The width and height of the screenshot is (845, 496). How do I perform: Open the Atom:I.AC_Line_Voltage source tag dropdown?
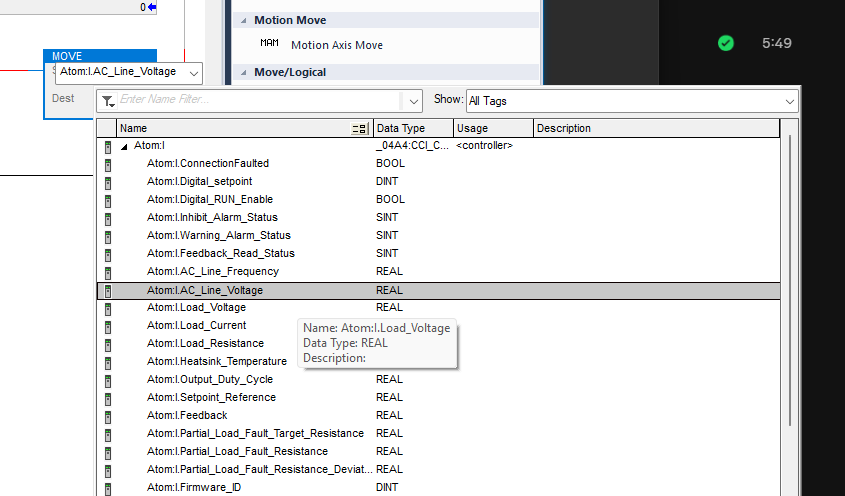tap(192, 72)
